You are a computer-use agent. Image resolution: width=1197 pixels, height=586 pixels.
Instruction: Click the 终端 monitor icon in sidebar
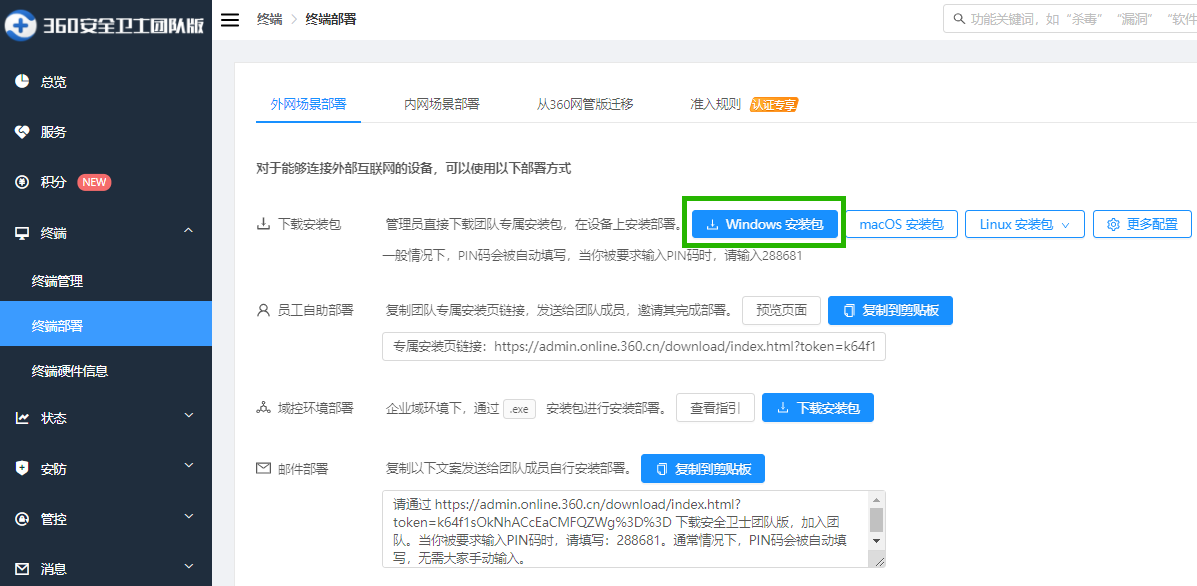coord(22,233)
